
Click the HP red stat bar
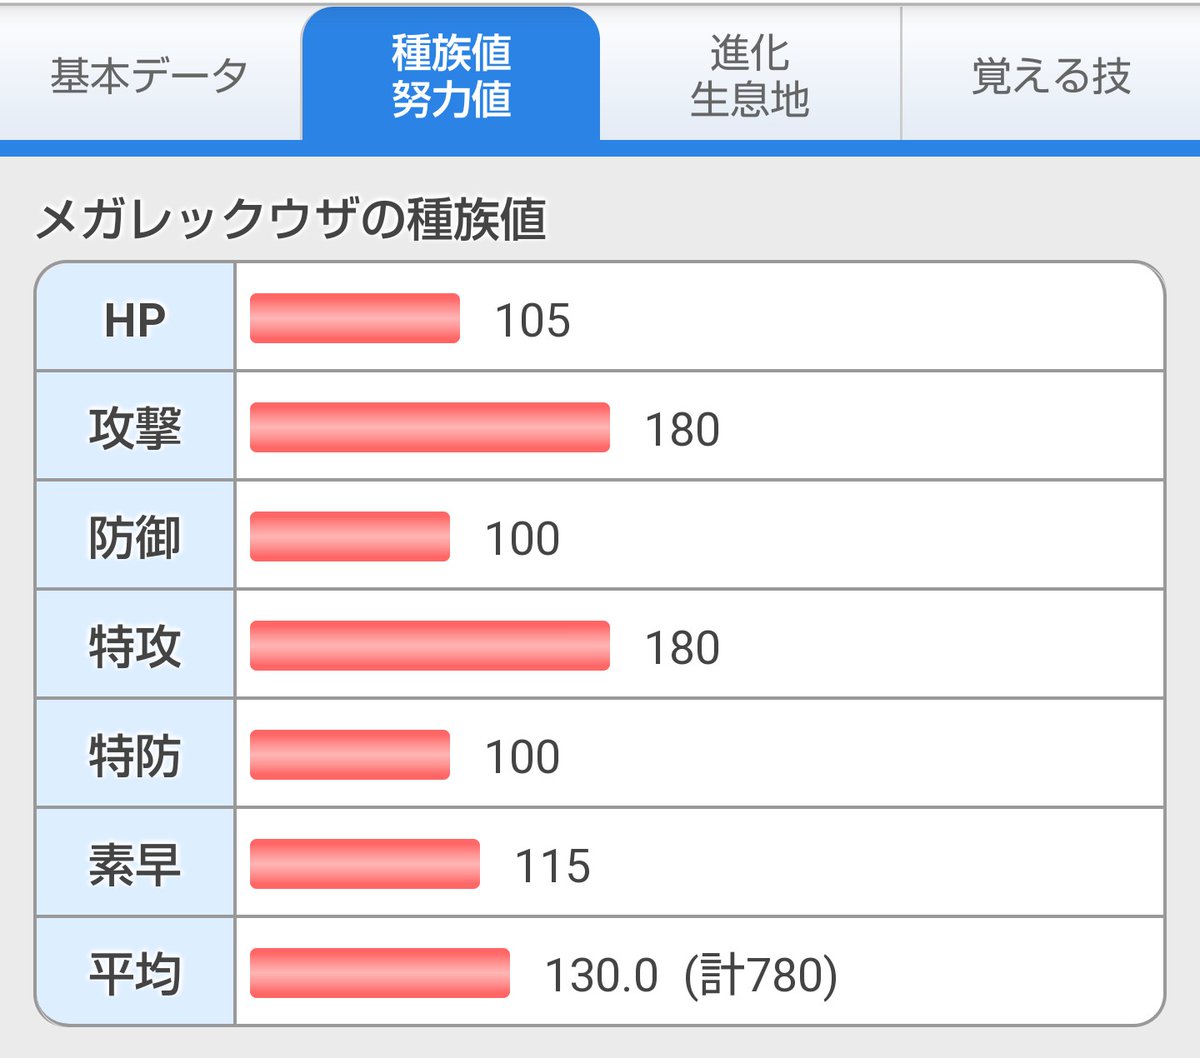click(355, 319)
